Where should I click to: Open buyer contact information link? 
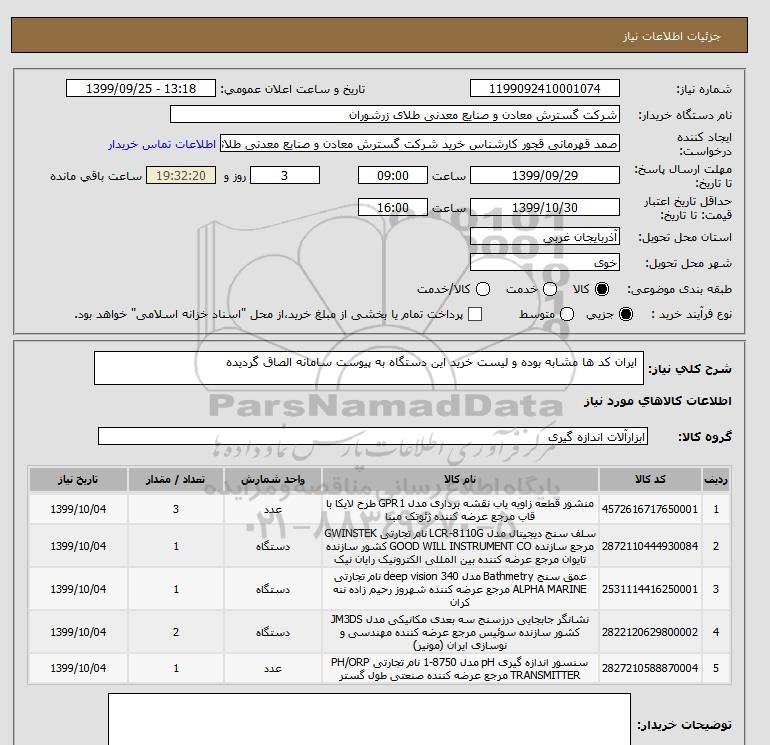pyautogui.click(x=162, y=145)
